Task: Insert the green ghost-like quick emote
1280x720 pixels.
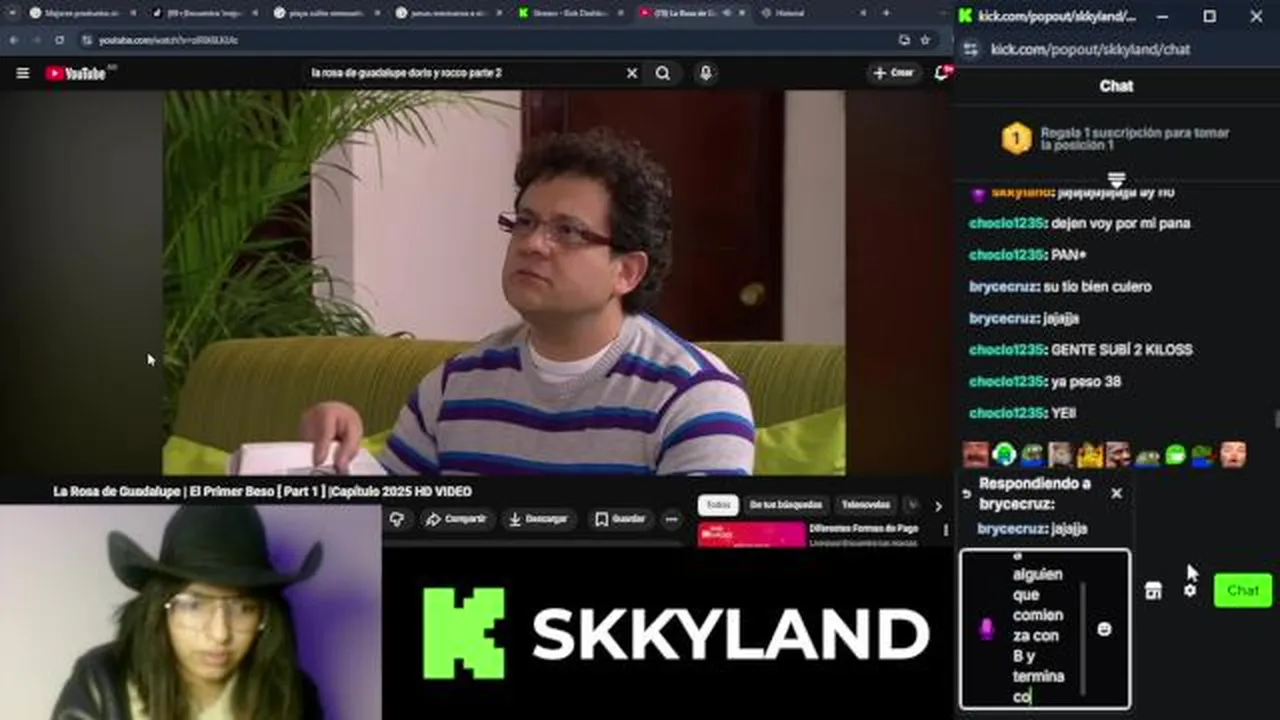Action: coord(1175,455)
